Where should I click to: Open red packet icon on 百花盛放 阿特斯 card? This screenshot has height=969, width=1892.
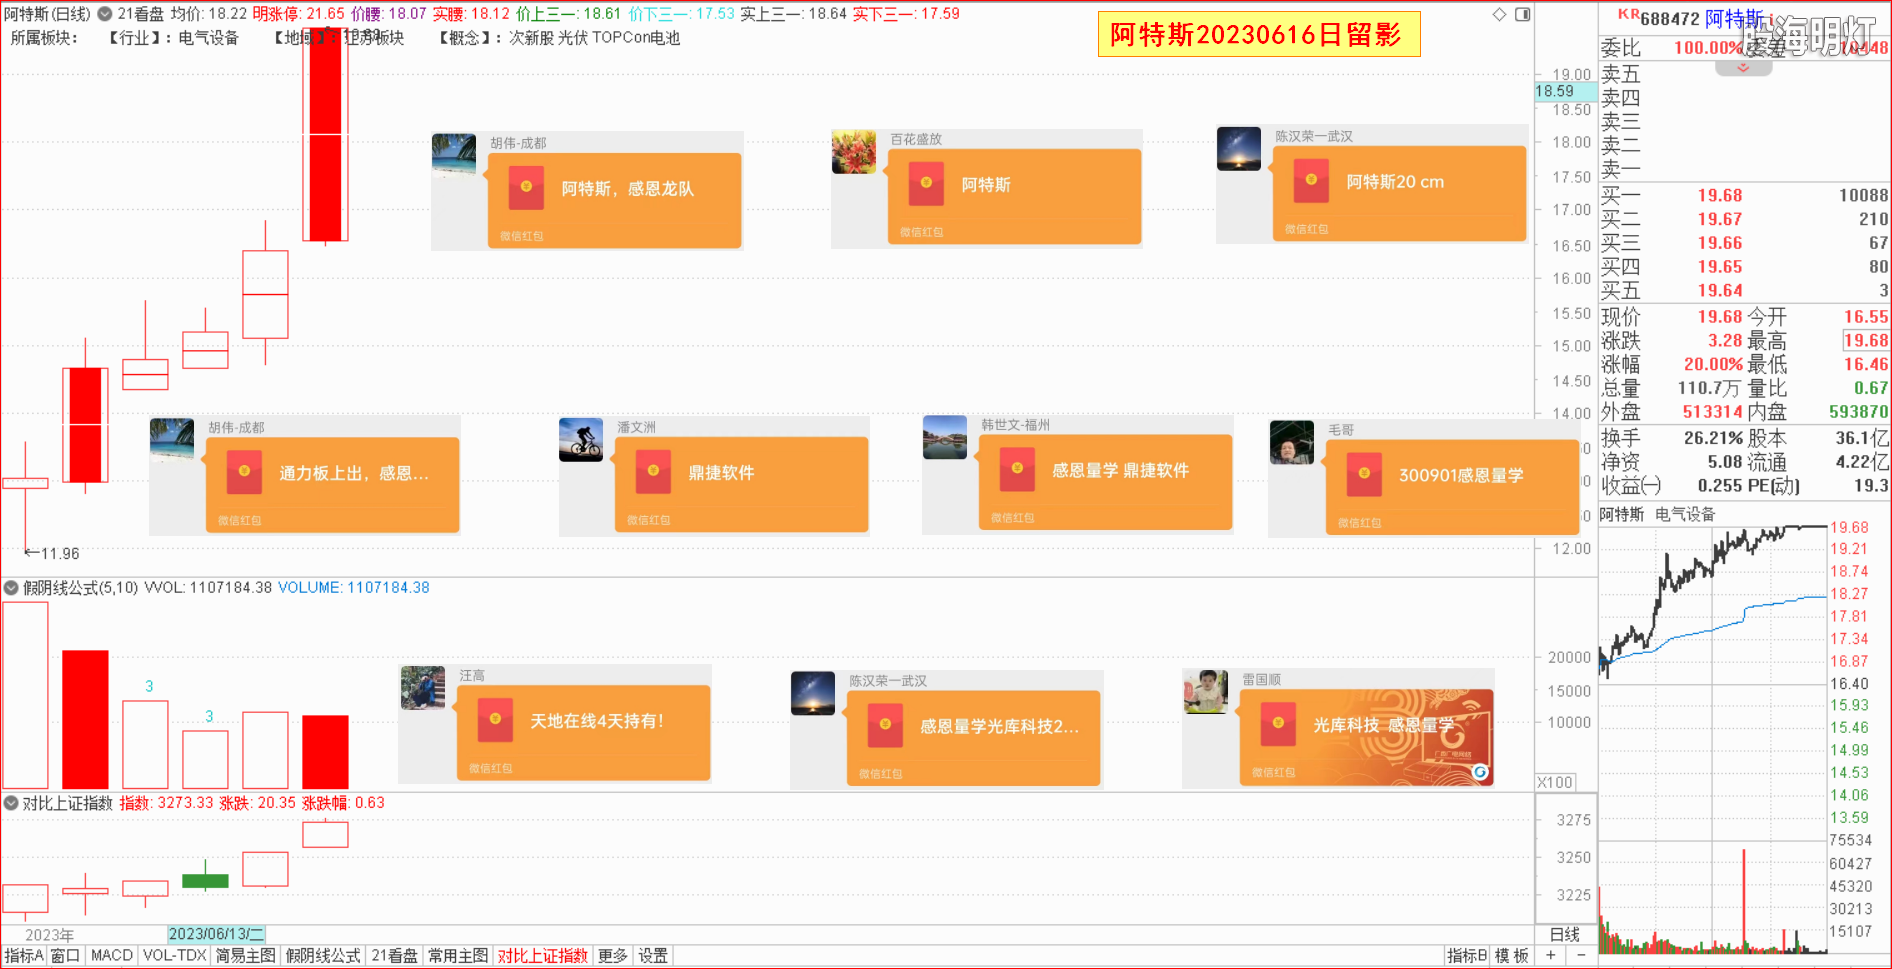(926, 185)
